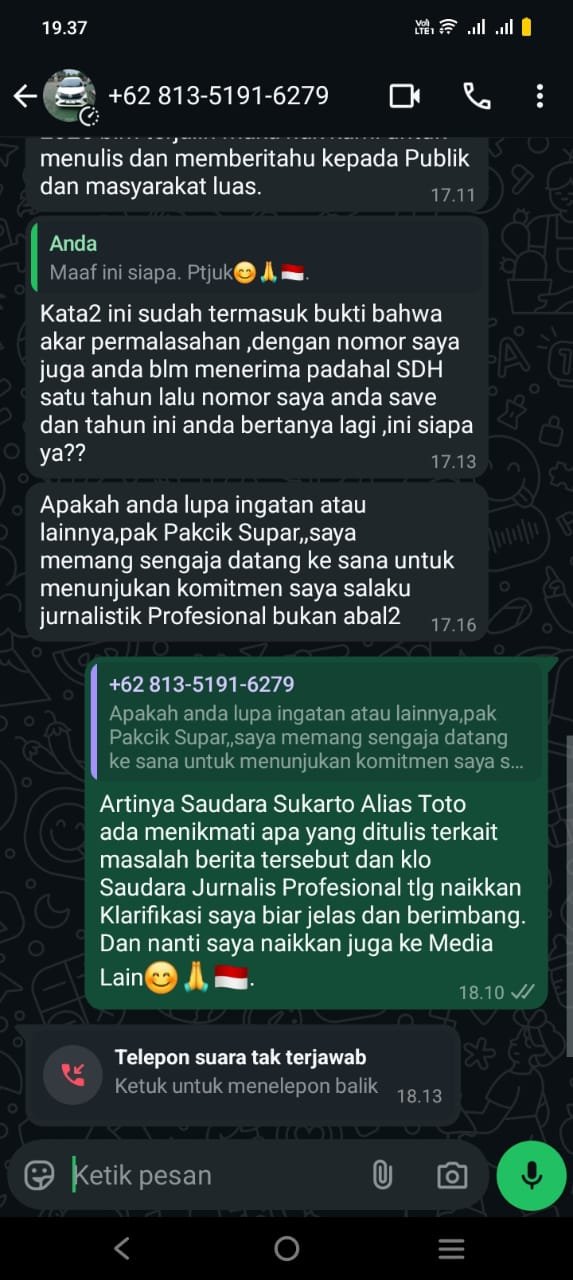Tap the missed call red phone icon
Viewport: 573px width, 1280px height.
[x=72, y=1075]
